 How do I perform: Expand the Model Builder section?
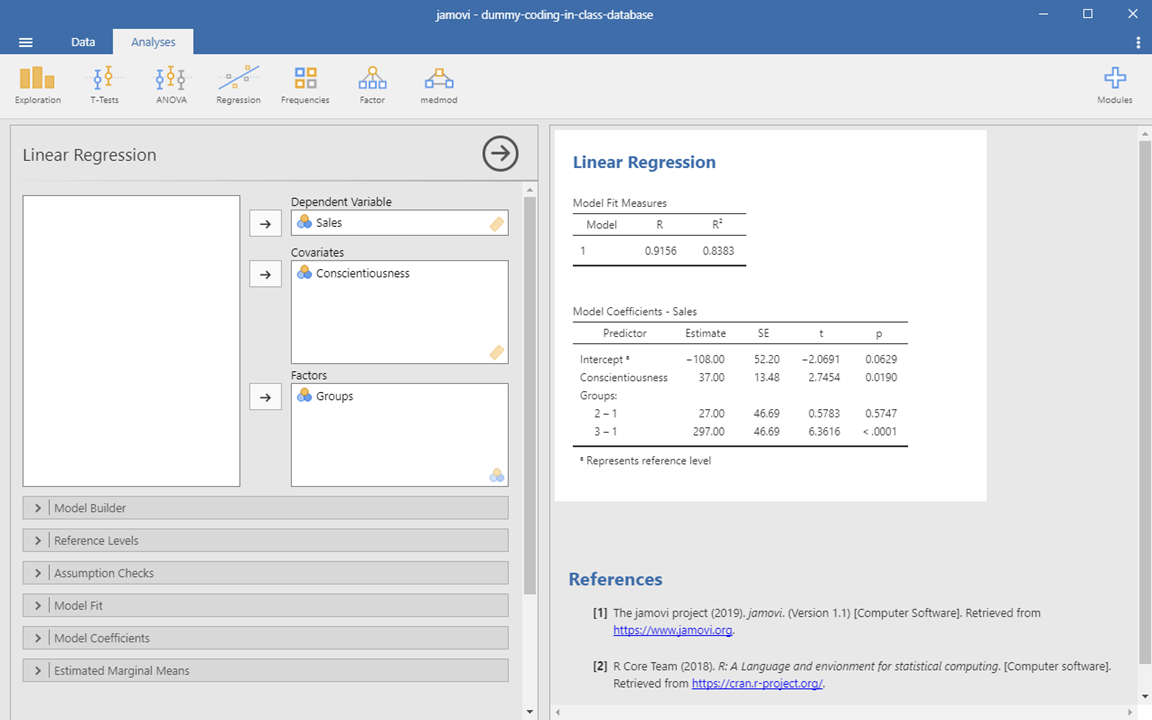(265, 508)
